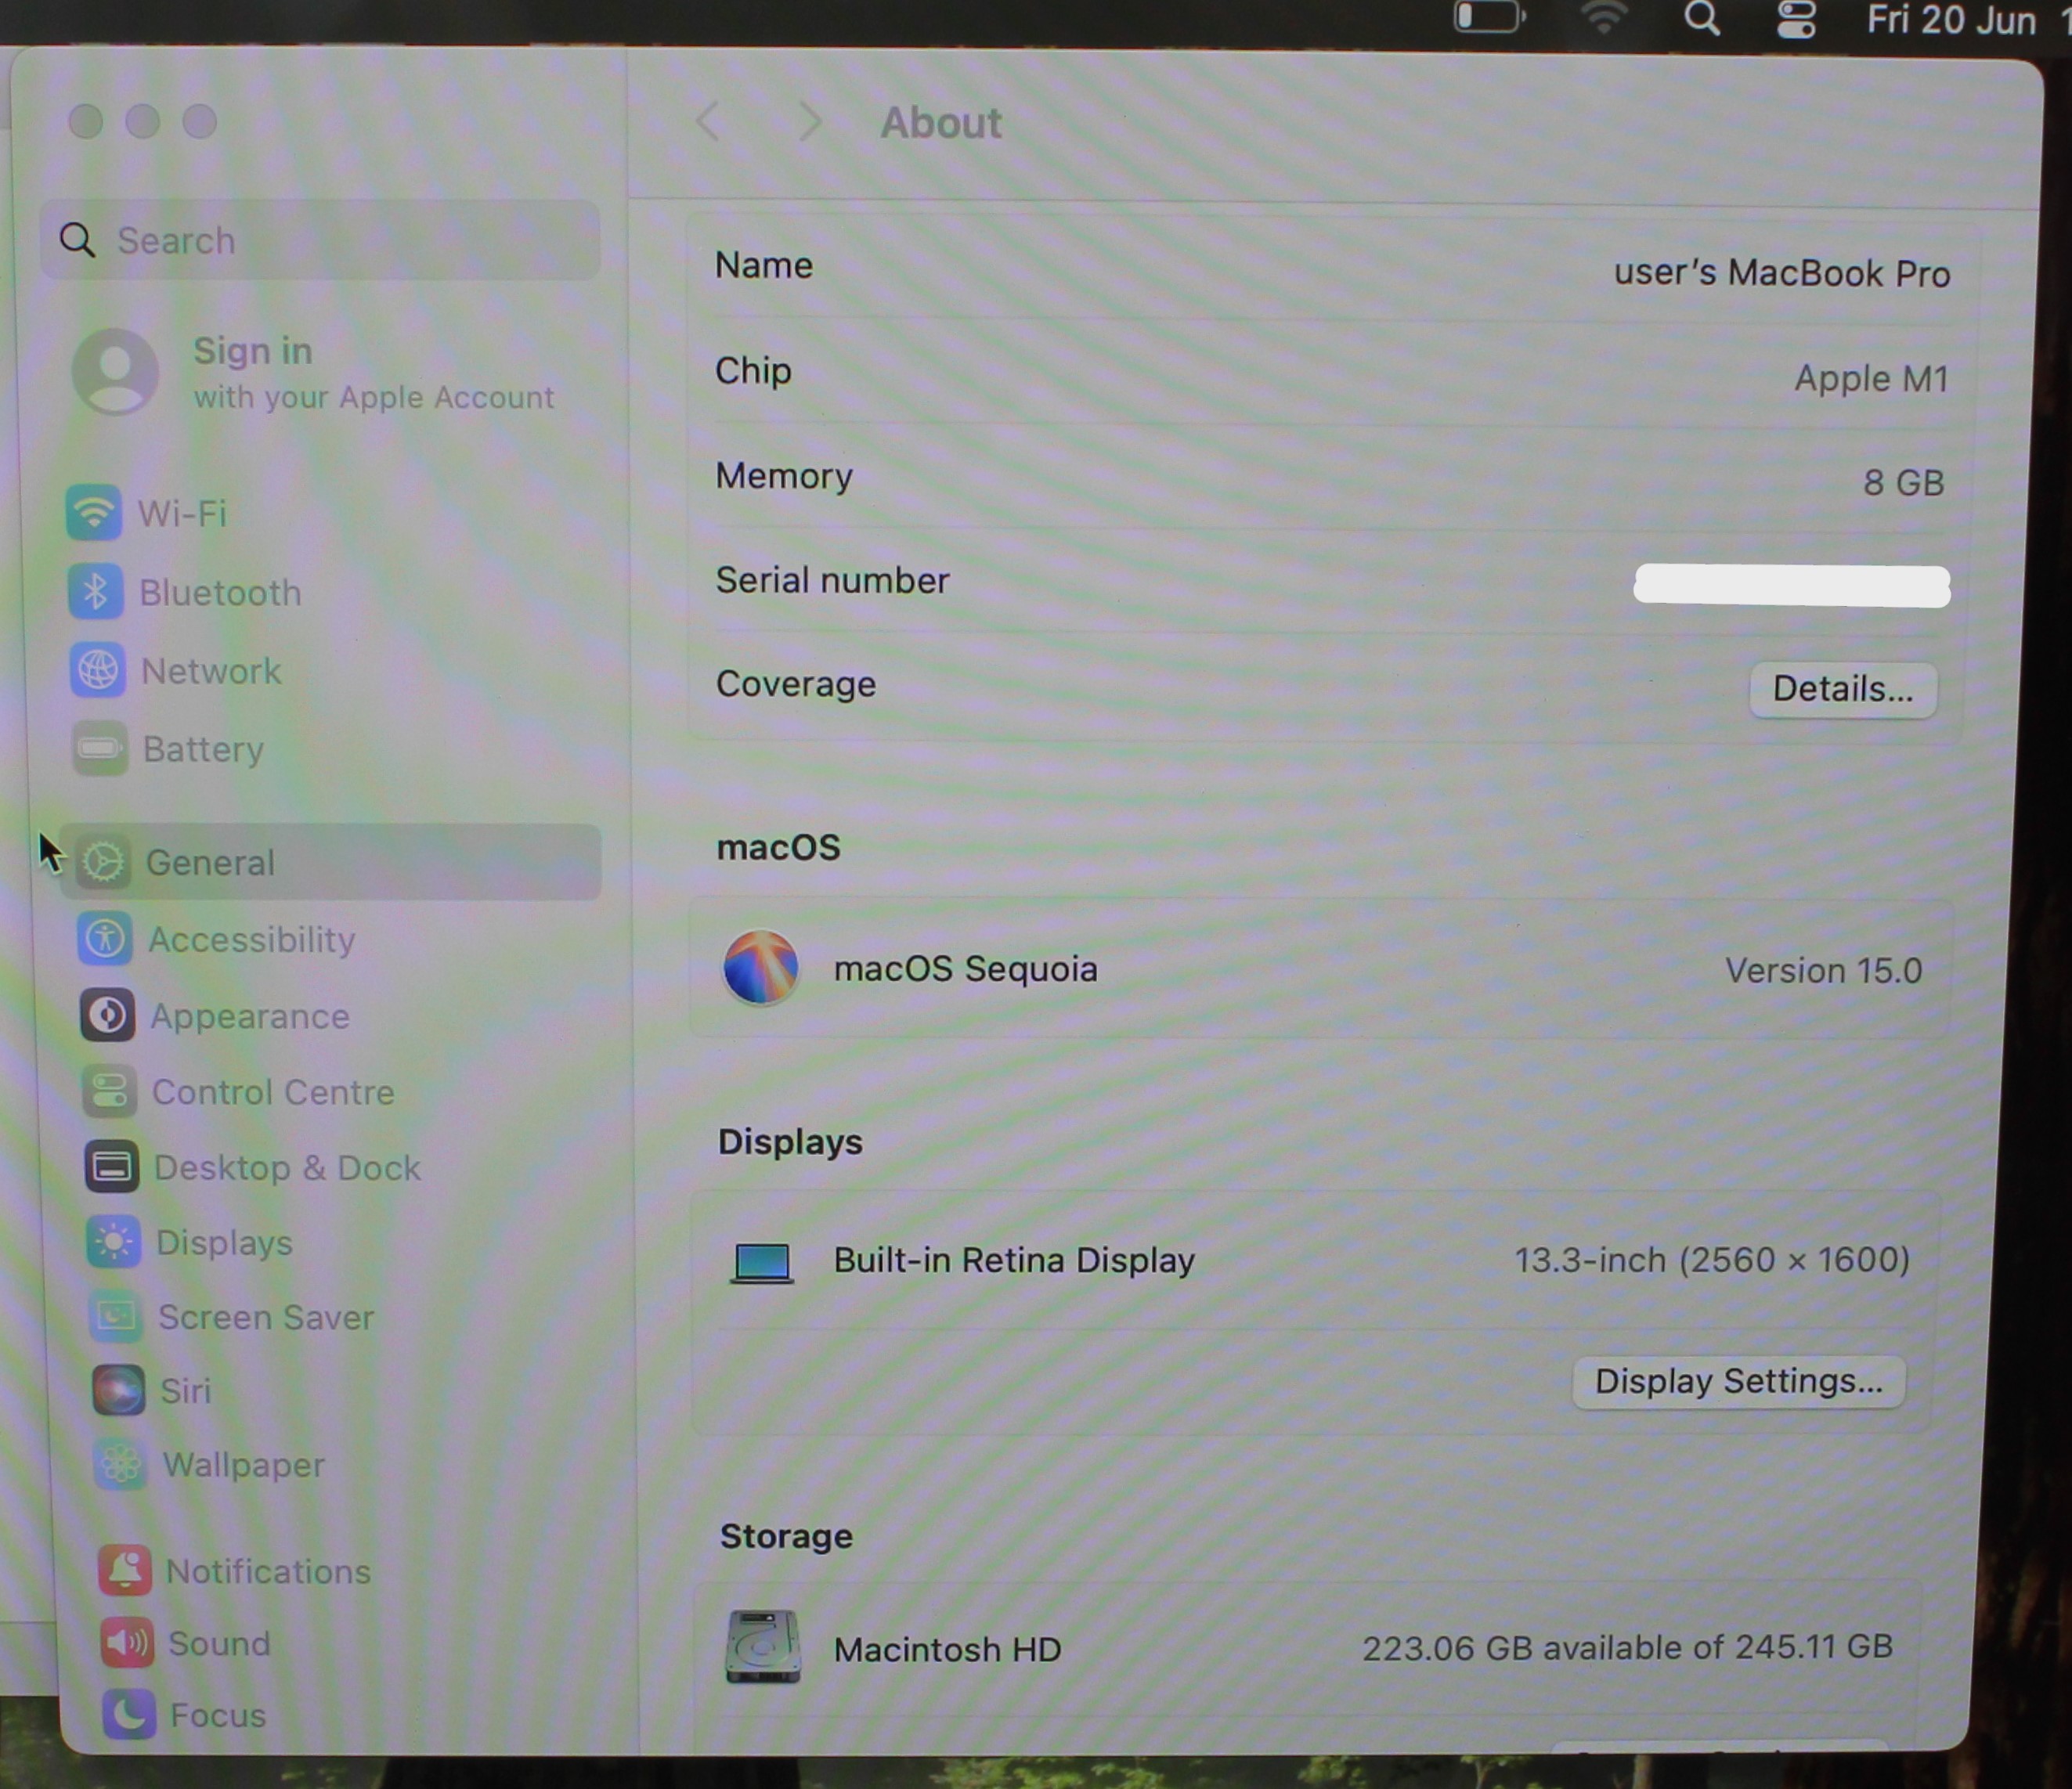The height and width of the screenshot is (1789, 2072).
Task: Open the Accessibility icon in sidebar
Action: pyautogui.click(x=105, y=939)
